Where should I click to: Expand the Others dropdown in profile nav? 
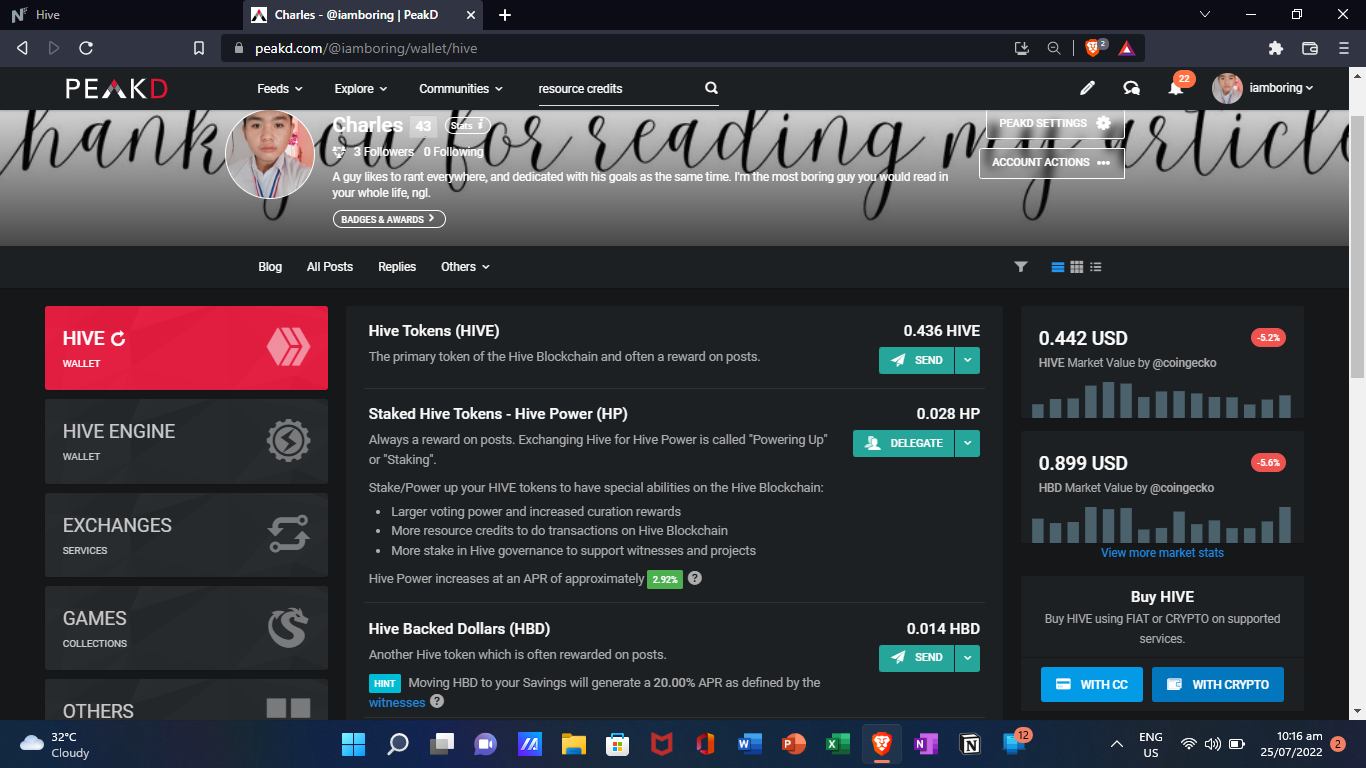click(466, 267)
